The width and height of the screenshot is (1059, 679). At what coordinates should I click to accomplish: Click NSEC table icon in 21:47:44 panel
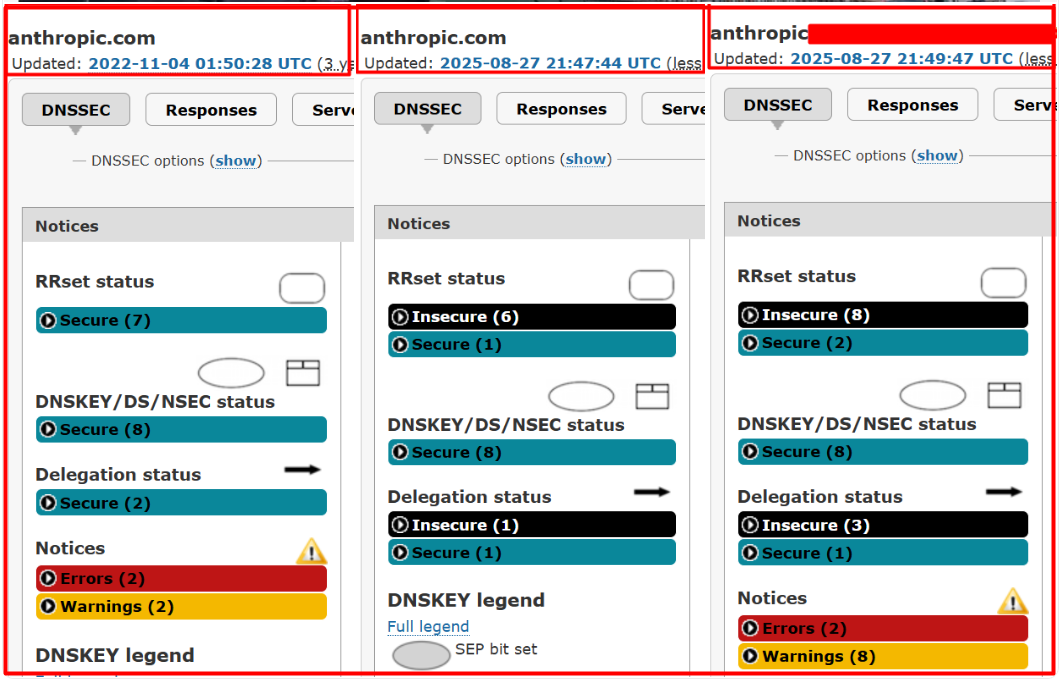tap(652, 397)
